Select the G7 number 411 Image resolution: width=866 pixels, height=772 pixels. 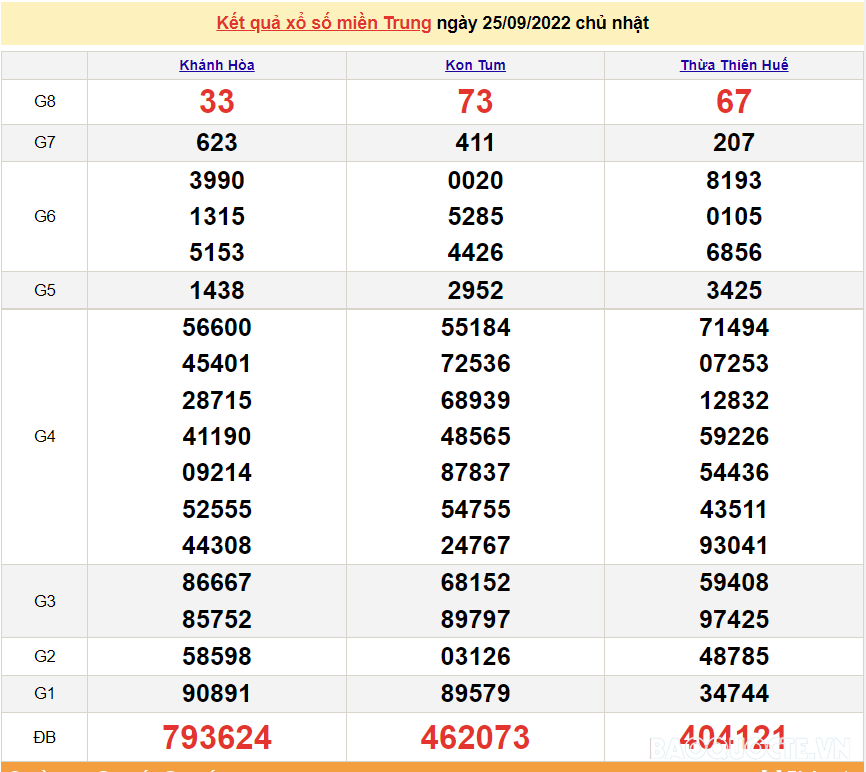[x=475, y=143]
